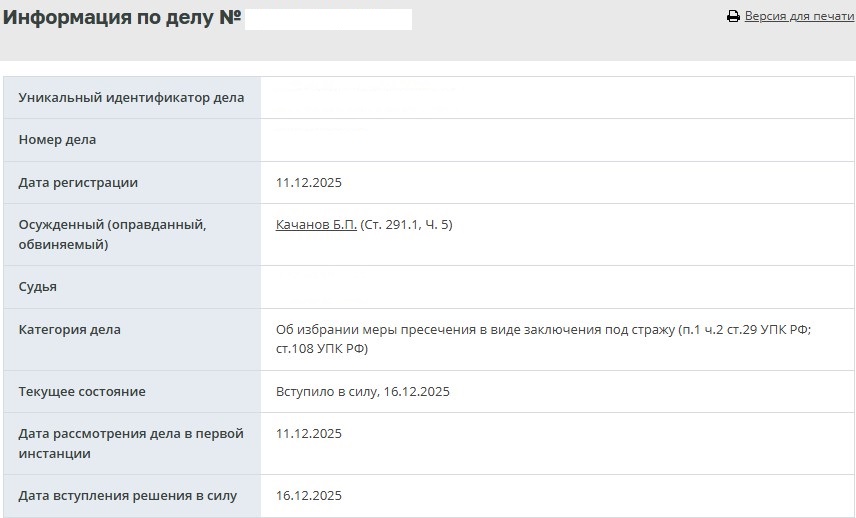The height and width of the screenshot is (518, 856).
Task: Click the 16.12.2025 value in the last row
Action: click(x=309, y=496)
